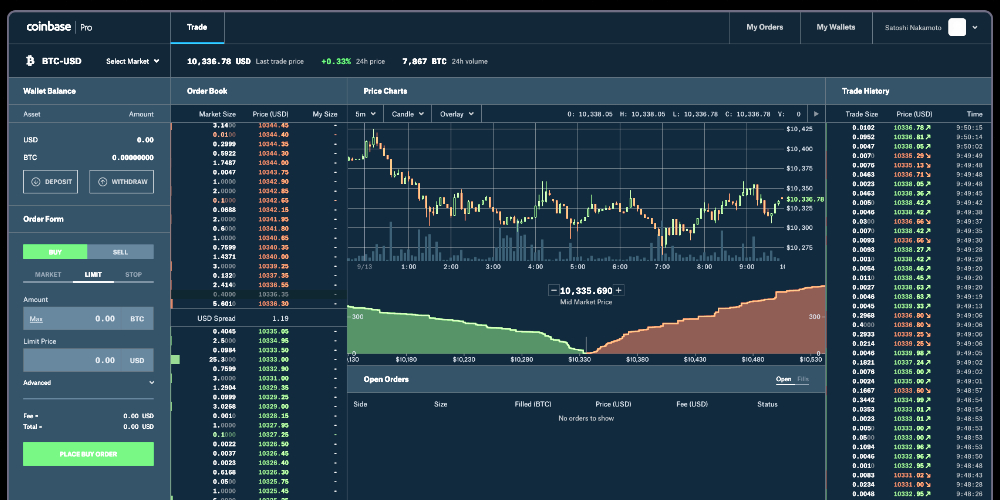Image resolution: width=1000 pixels, height=500 pixels.
Task: Select the Sell side toggle
Action: 121,252
